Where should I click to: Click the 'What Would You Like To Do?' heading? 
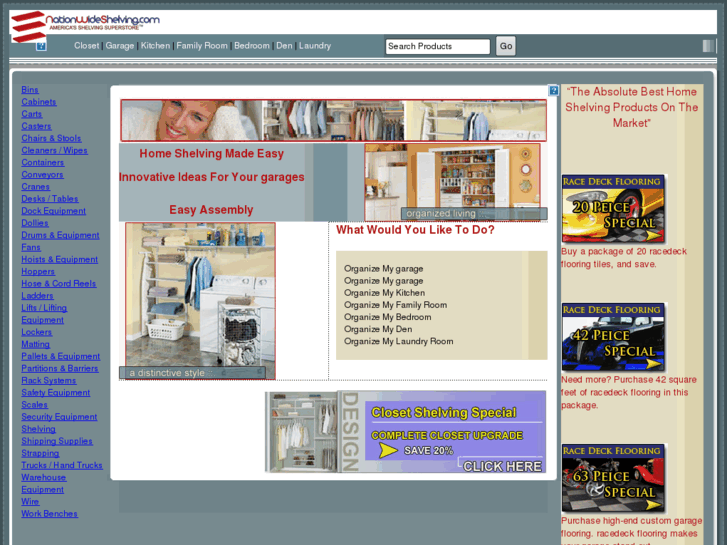(x=415, y=230)
